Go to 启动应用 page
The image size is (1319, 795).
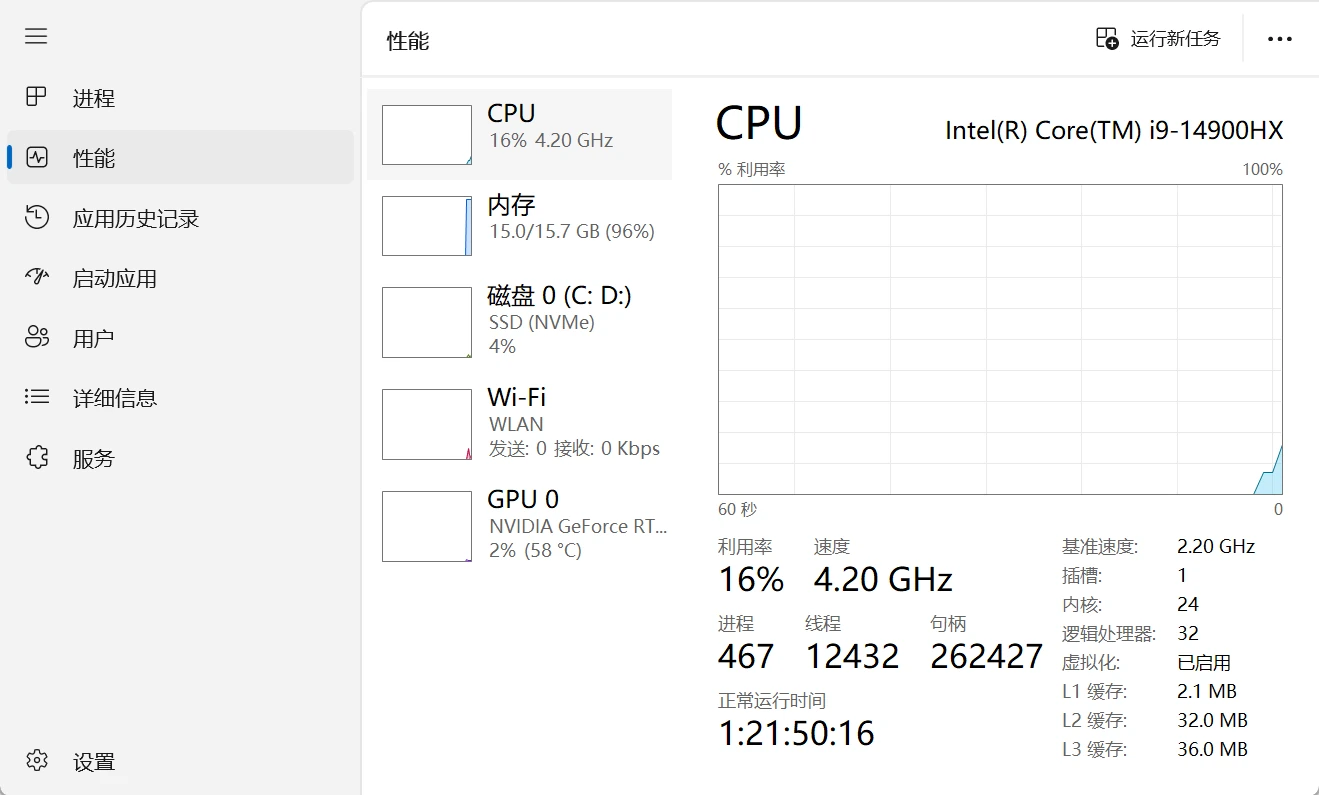pos(115,278)
